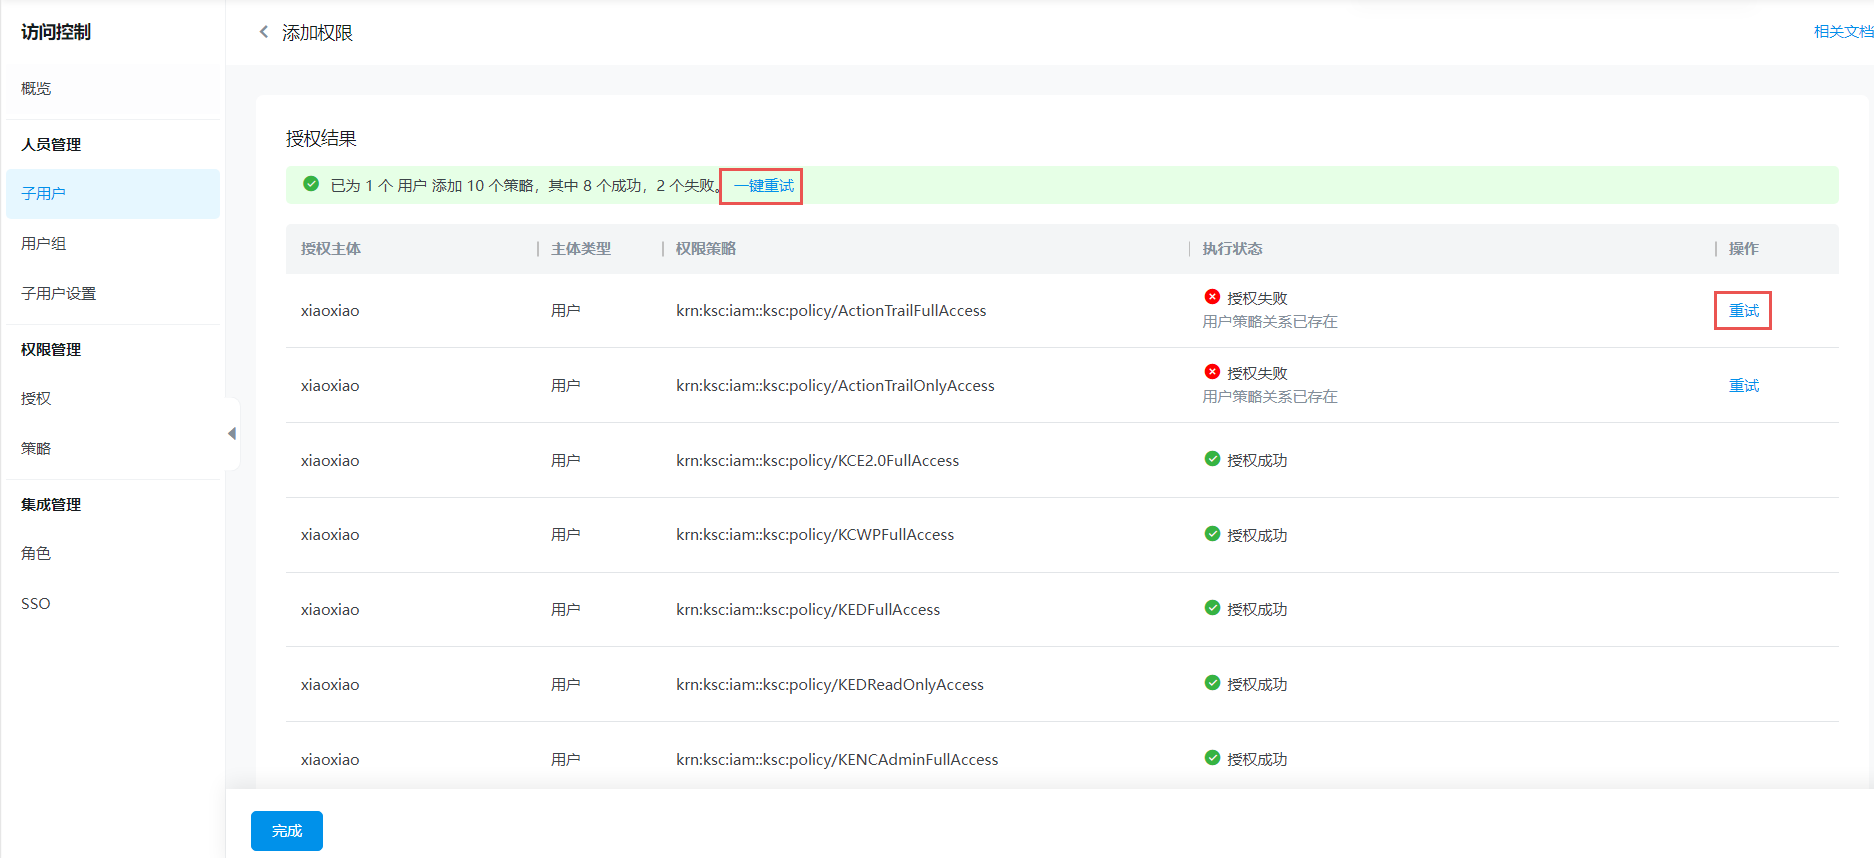1874x858 pixels.
Task: Open the 相关文档 link
Action: (1842, 32)
